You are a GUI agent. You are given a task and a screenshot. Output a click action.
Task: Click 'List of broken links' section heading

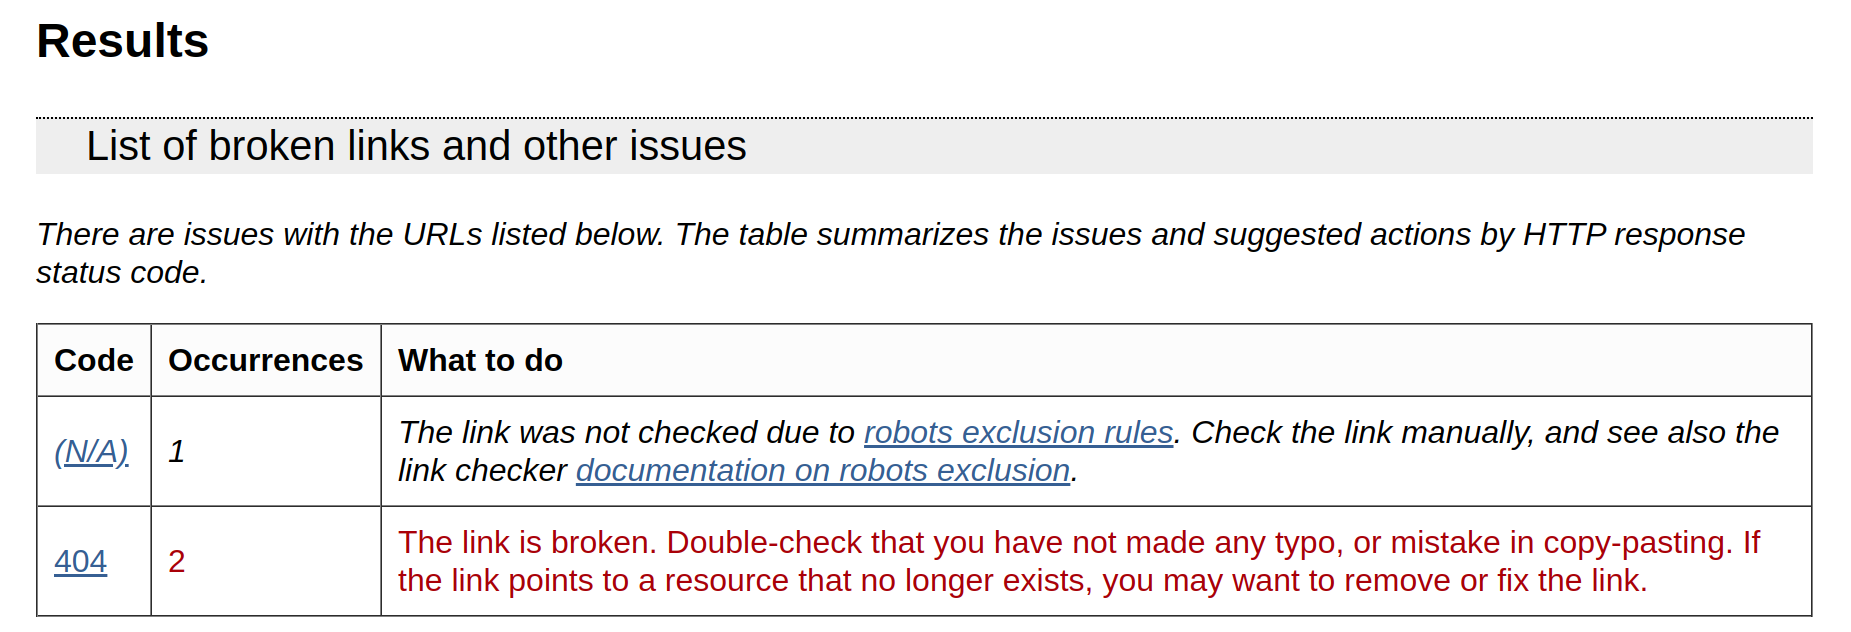(x=416, y=147)
